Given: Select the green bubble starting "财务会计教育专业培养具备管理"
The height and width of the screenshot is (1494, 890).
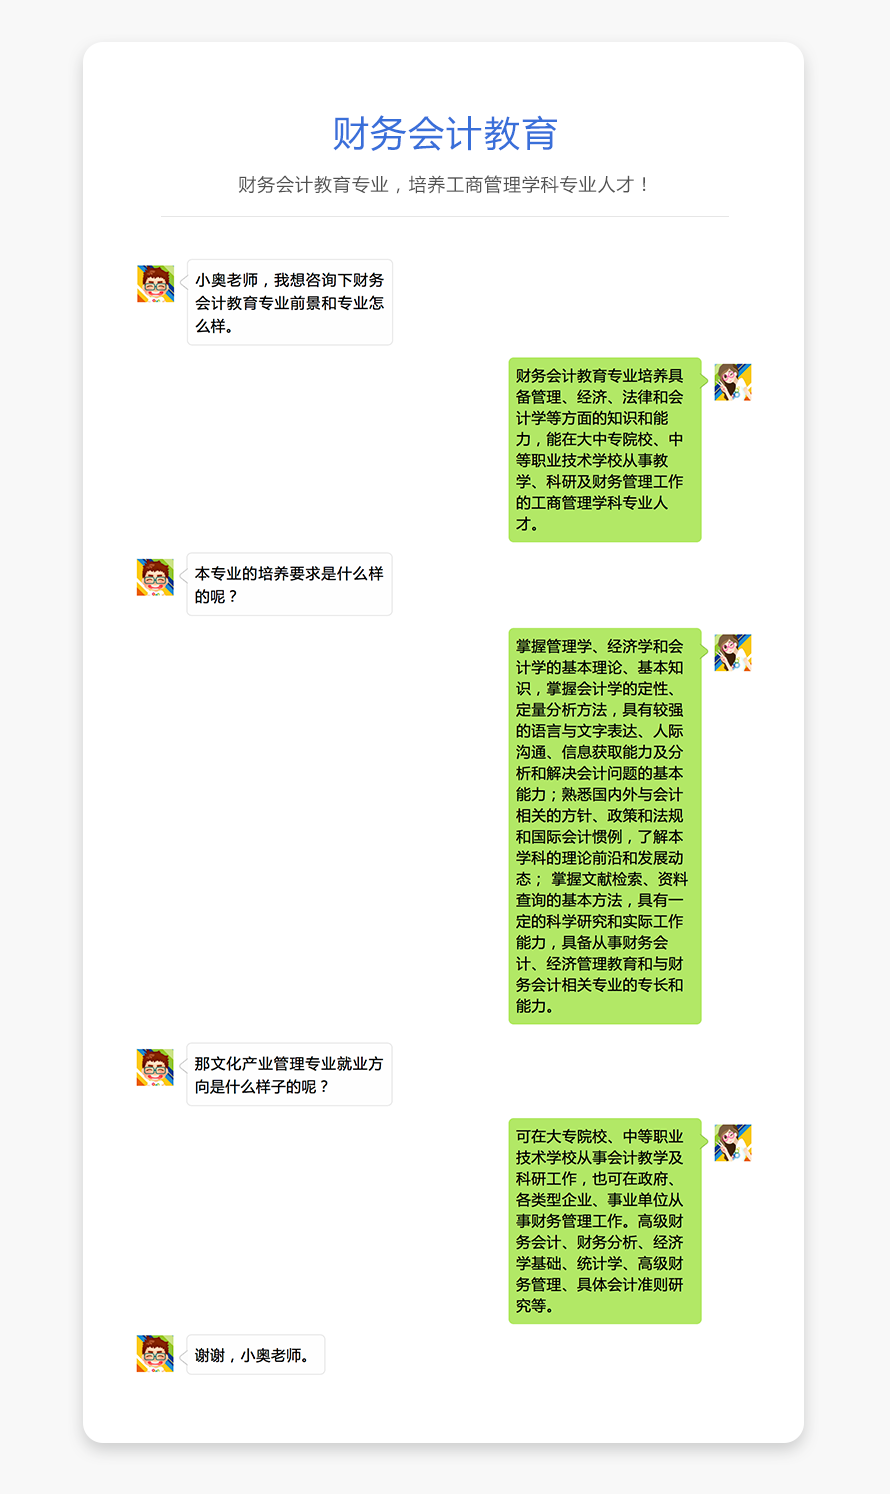Looking at the screenshot, I should (605, 450).
